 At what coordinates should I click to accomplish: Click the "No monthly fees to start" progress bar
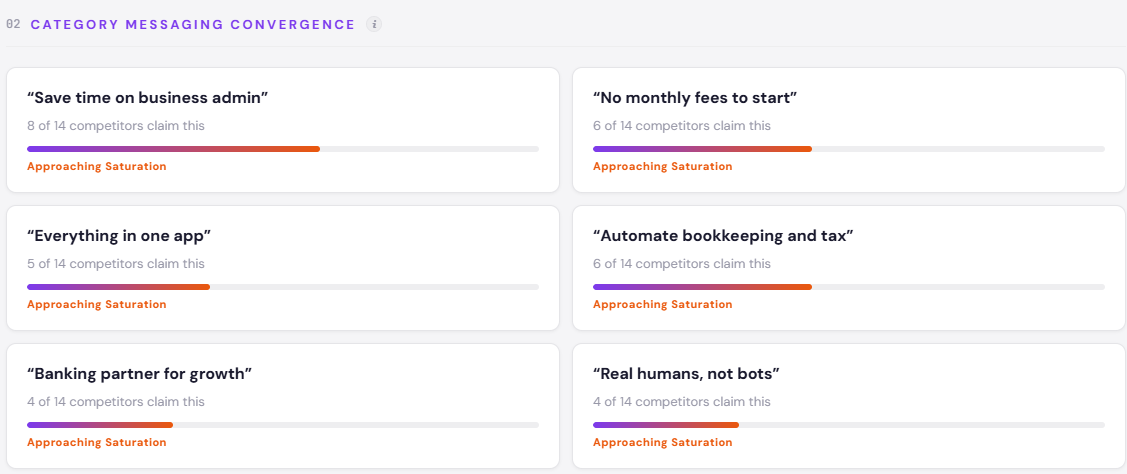(x=849, y=149)
